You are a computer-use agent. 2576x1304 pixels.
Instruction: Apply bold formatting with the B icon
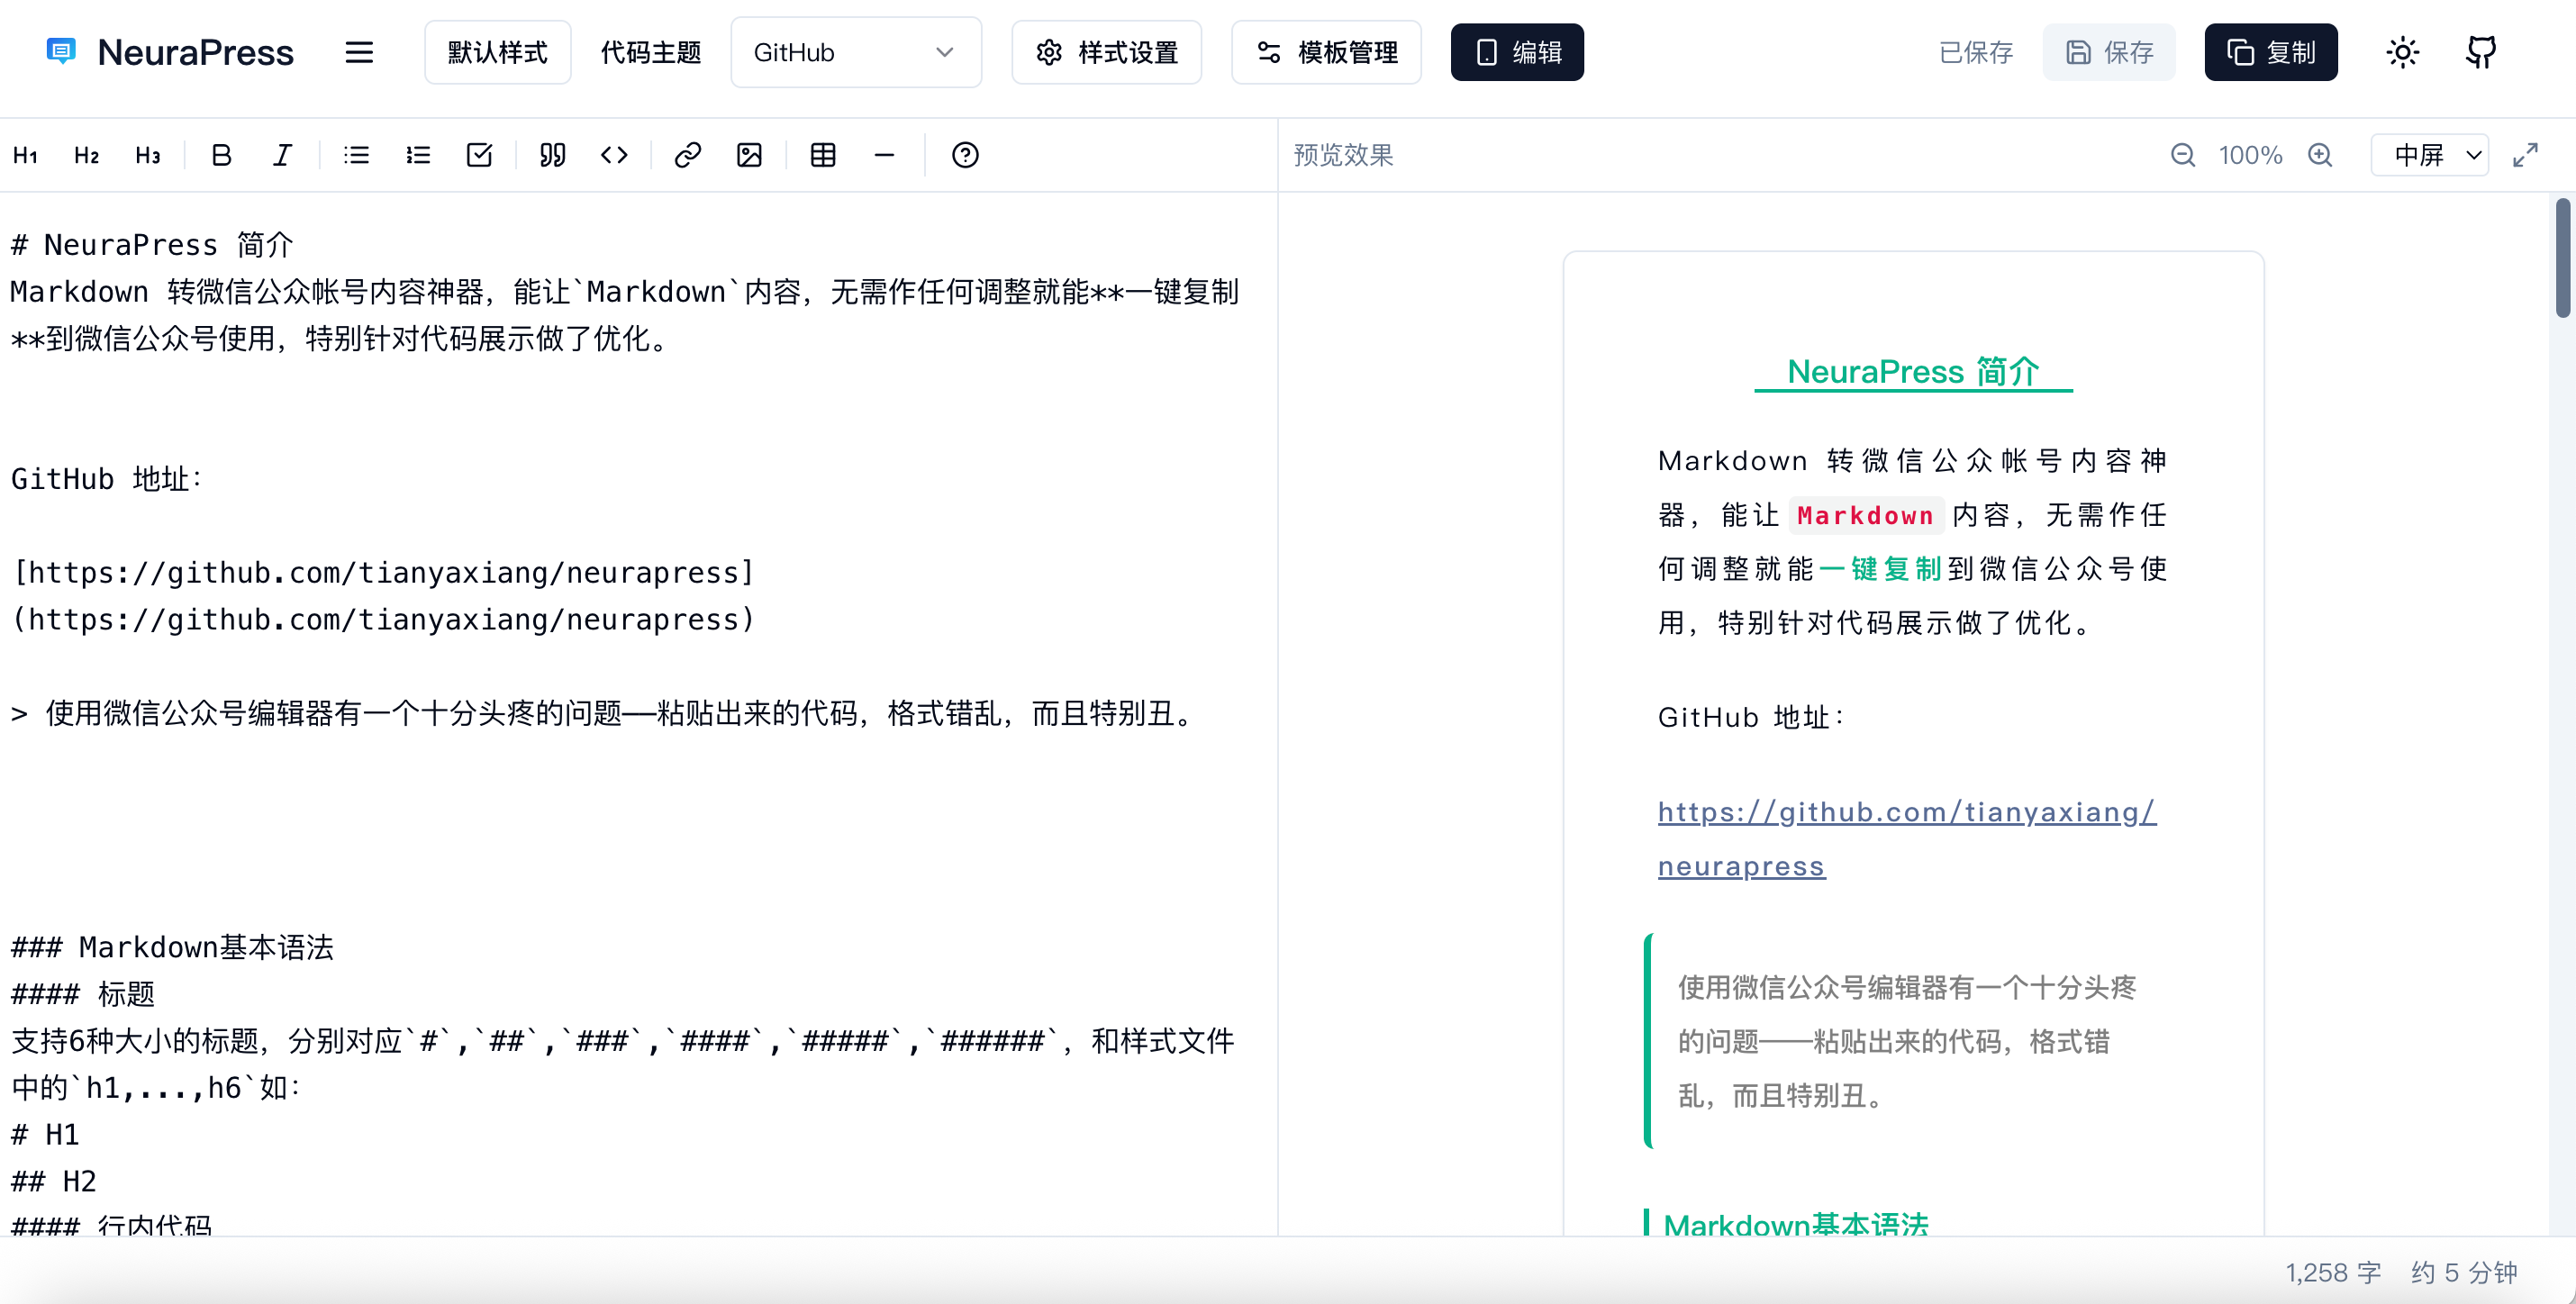(222, 155)
